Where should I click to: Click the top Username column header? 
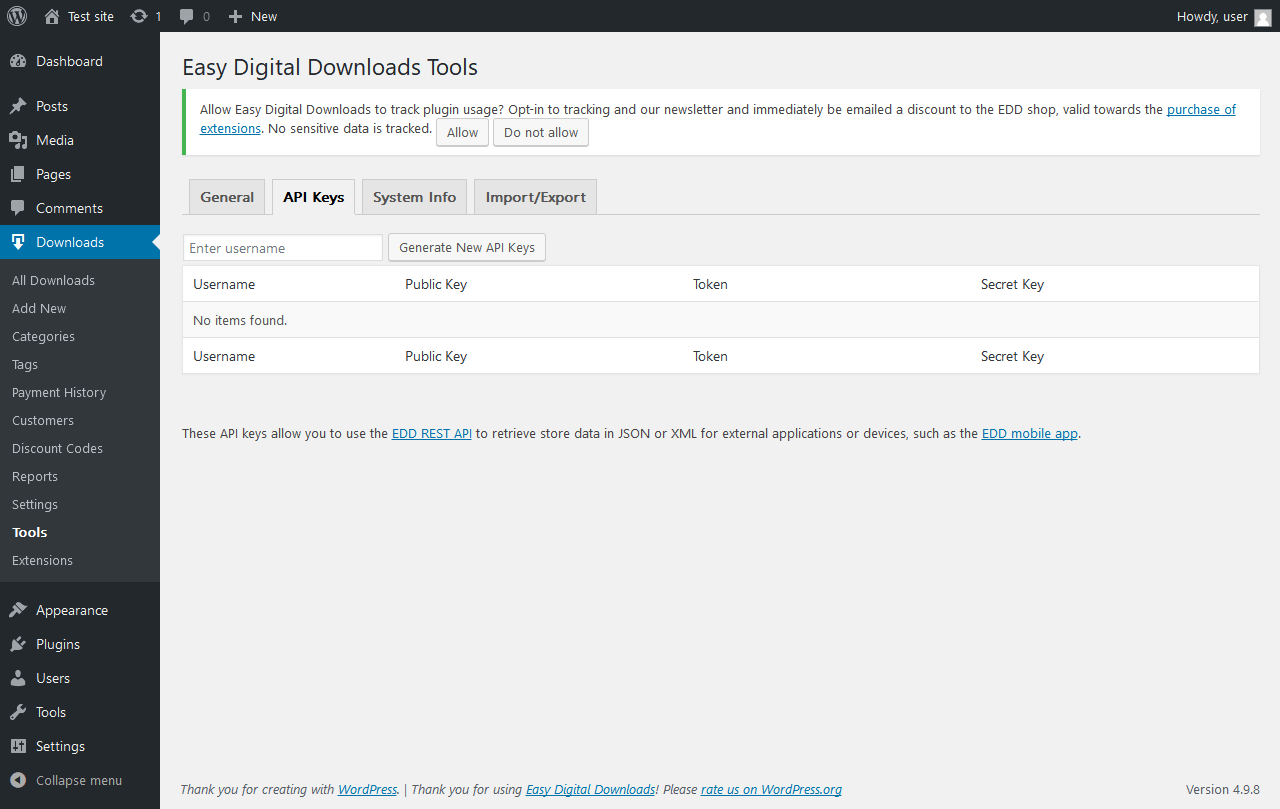pos(224,284)
